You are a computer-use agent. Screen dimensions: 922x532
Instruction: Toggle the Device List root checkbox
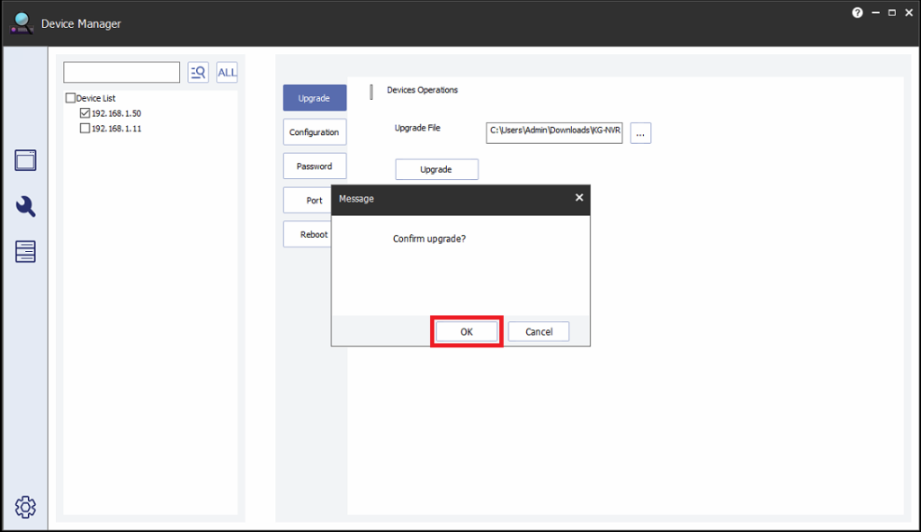(x=71, y=98)
